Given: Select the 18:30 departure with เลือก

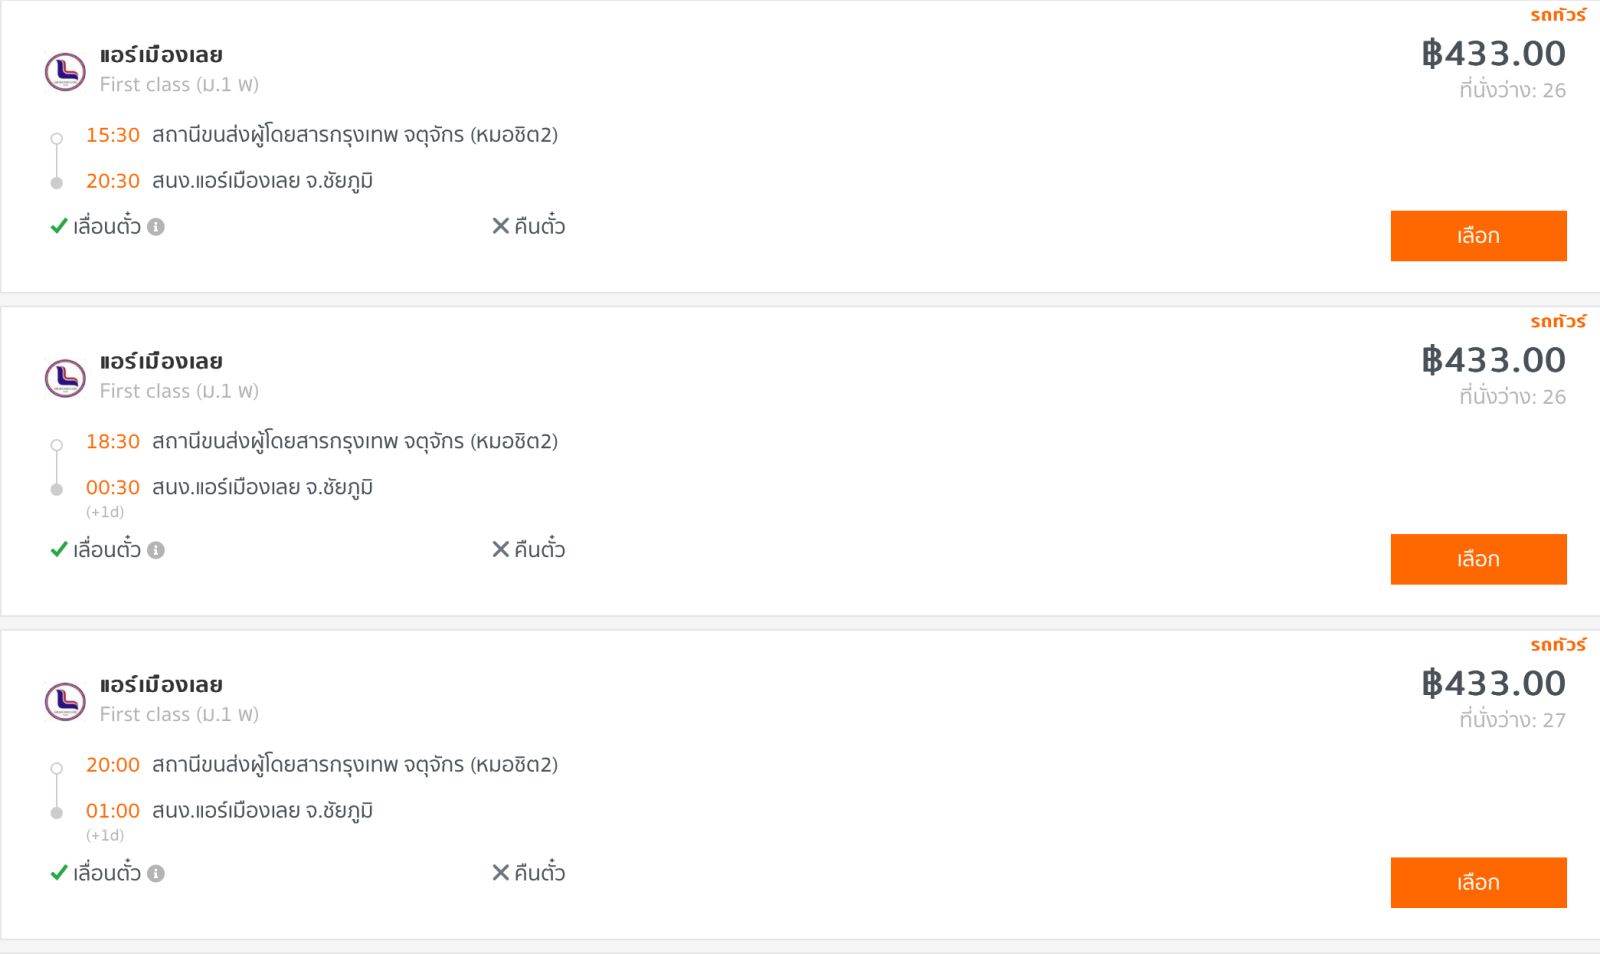Looking at the screenshot, I should point(1478,559).
